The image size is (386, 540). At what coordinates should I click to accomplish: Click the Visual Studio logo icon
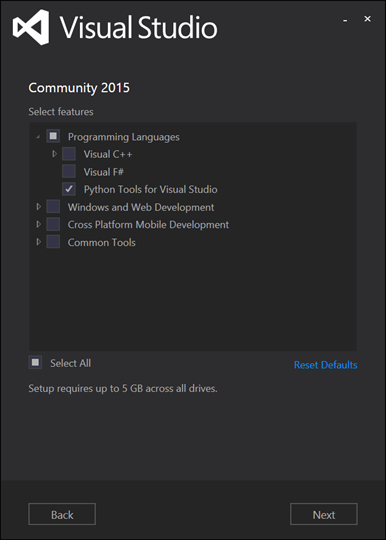(31, 27)
